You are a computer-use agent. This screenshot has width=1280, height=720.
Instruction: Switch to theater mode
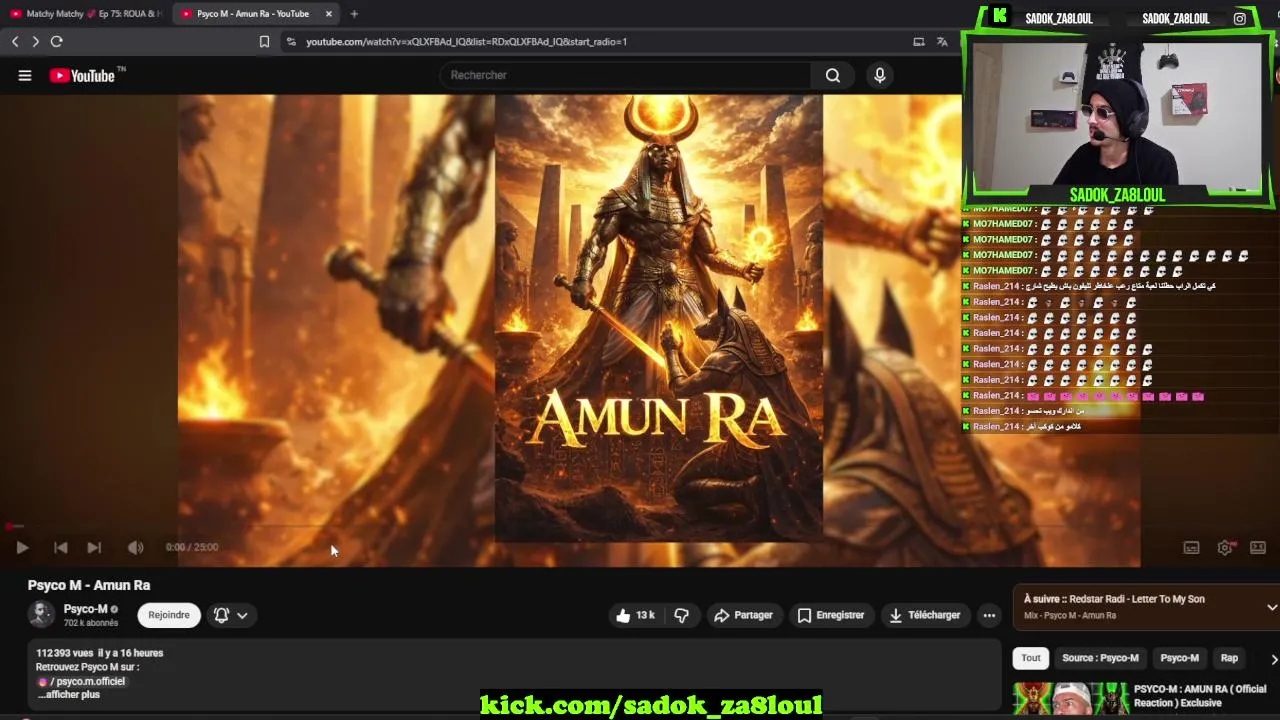(1258, 548)
